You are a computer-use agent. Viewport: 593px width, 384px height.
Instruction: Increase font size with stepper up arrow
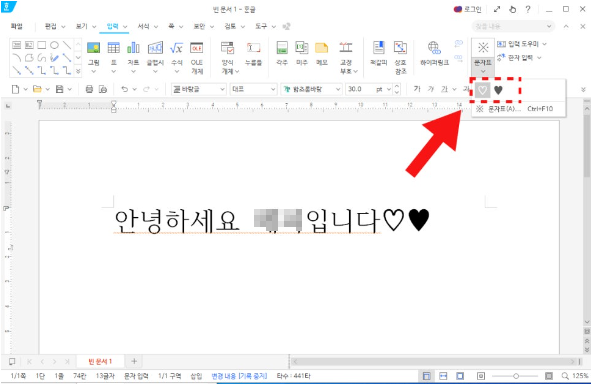[397, 87]
